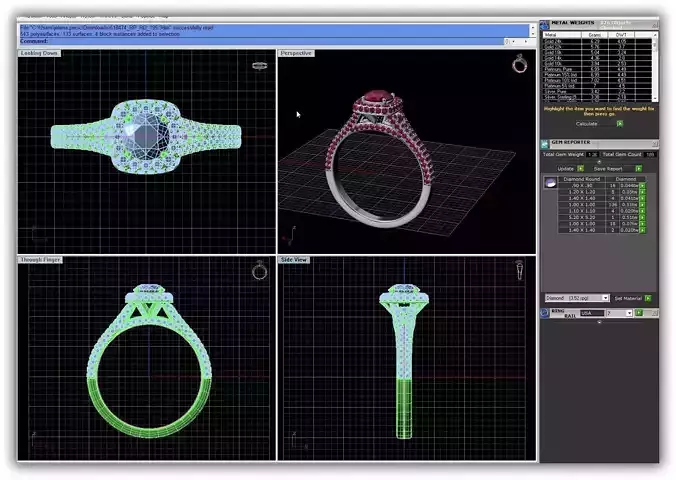Click the green arrow next to Set Material

tap(648, 298)
